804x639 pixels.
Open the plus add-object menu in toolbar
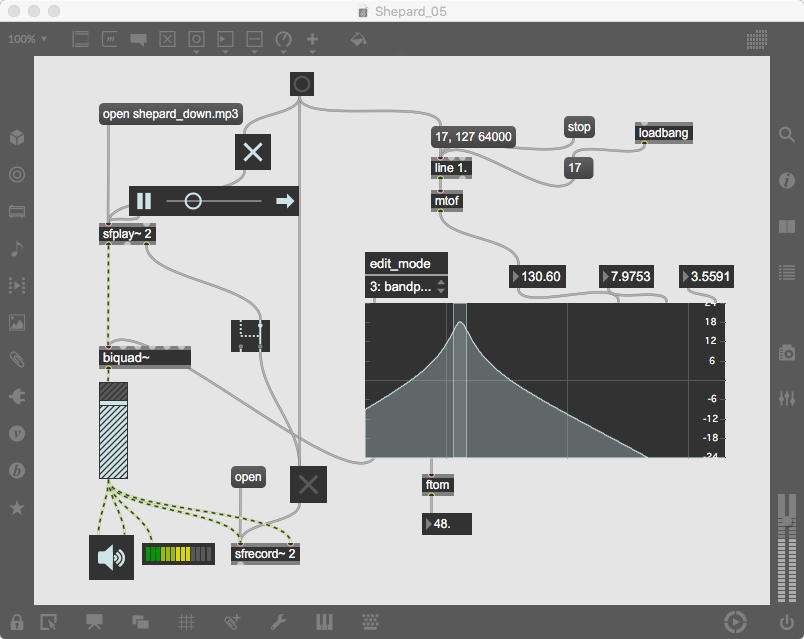coord(312,39)
